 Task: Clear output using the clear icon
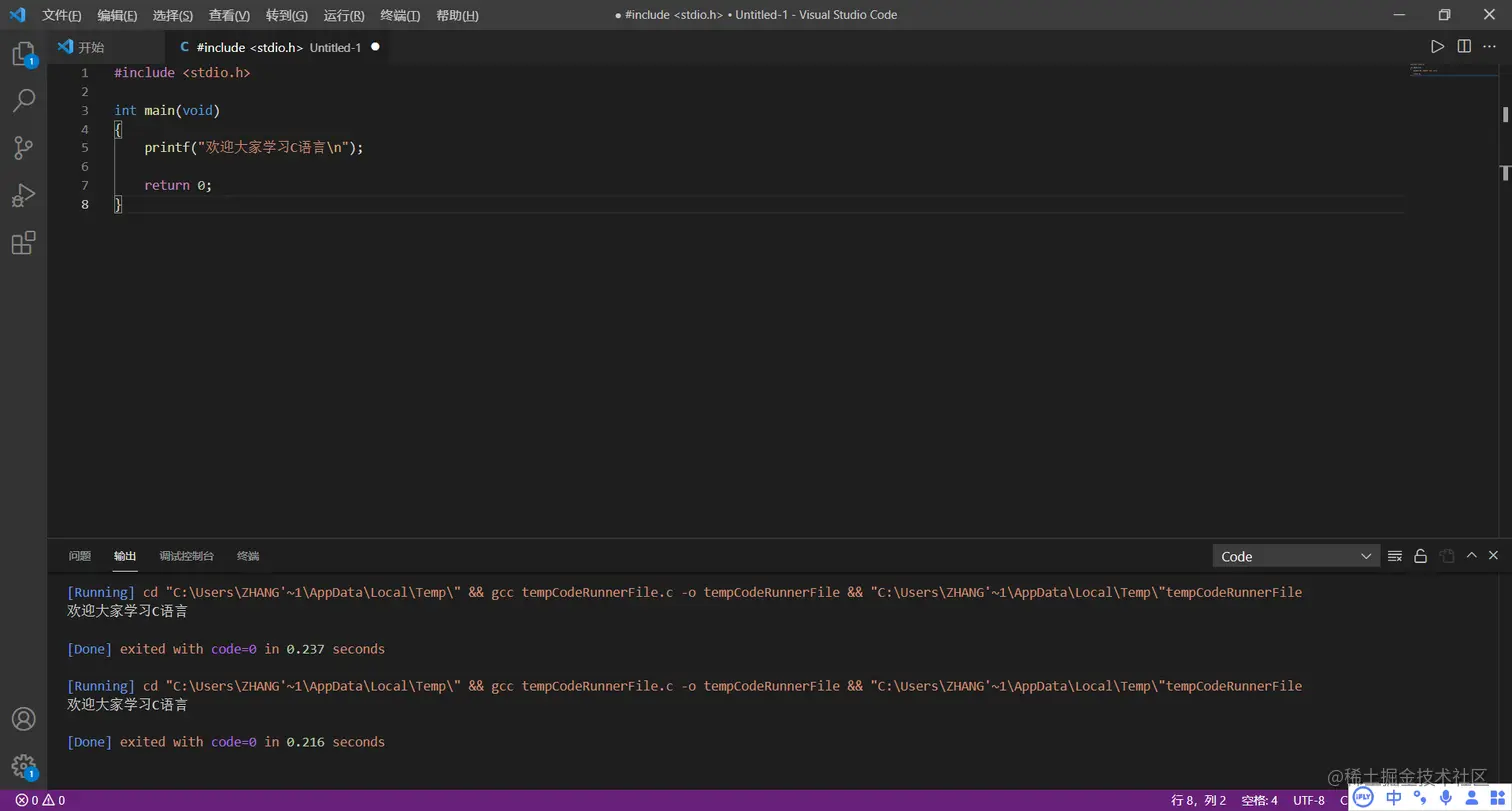[x=1395, y=556]
